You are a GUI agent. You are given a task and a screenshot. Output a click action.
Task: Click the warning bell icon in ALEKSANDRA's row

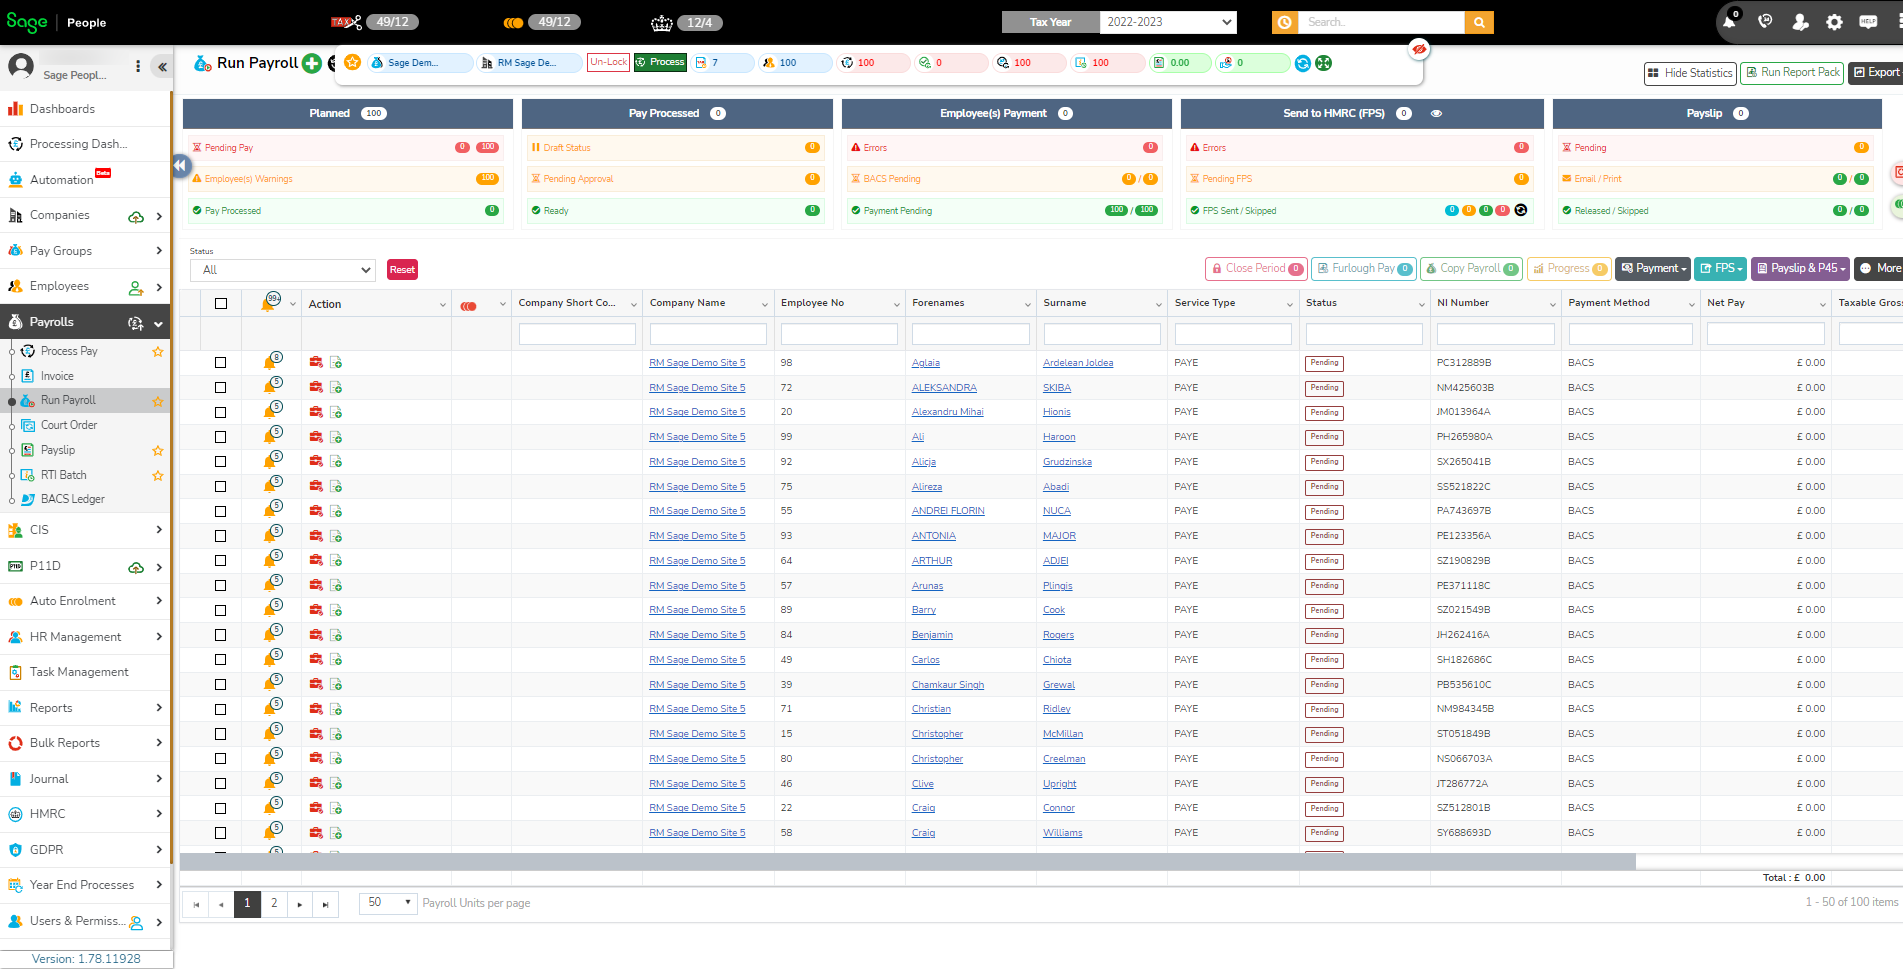pos(269,387)
